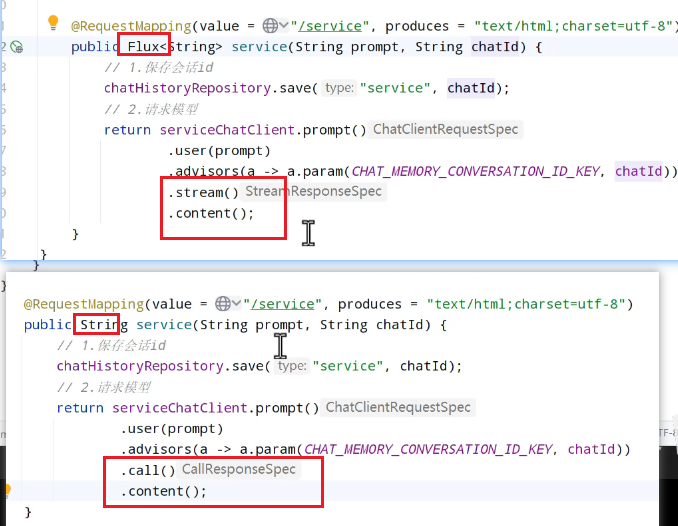The image size is (678, 526).
Task: Click ChatClientRequestSpec hint in the String-returning method
Action: [398, 407]
